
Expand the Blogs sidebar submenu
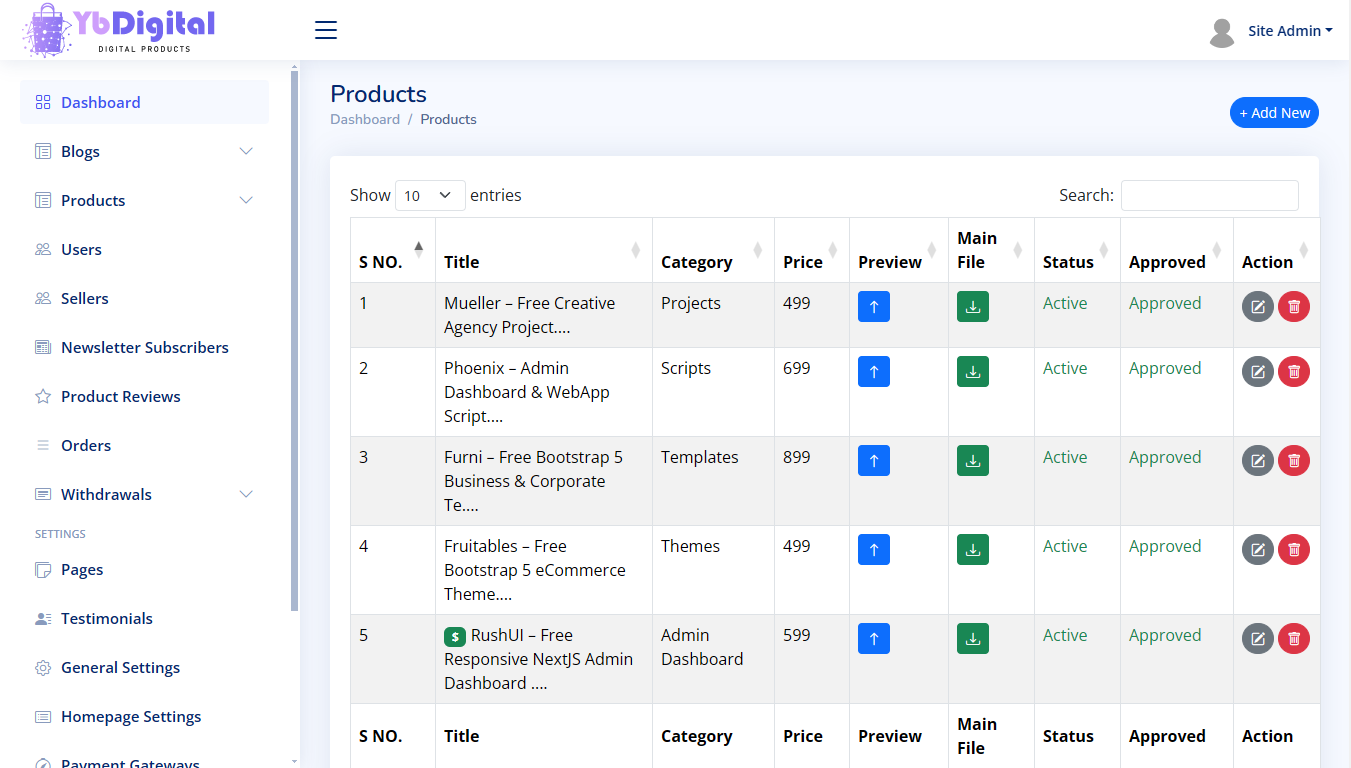(x=144, y=152)
